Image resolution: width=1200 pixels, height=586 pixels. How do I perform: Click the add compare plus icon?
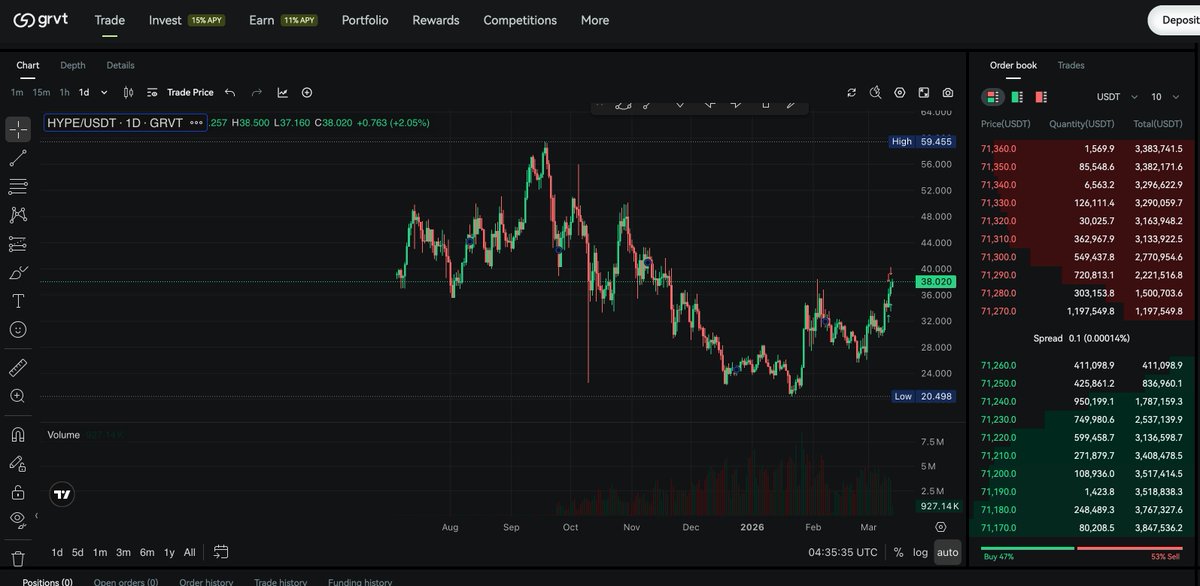[x=307, y=92]
